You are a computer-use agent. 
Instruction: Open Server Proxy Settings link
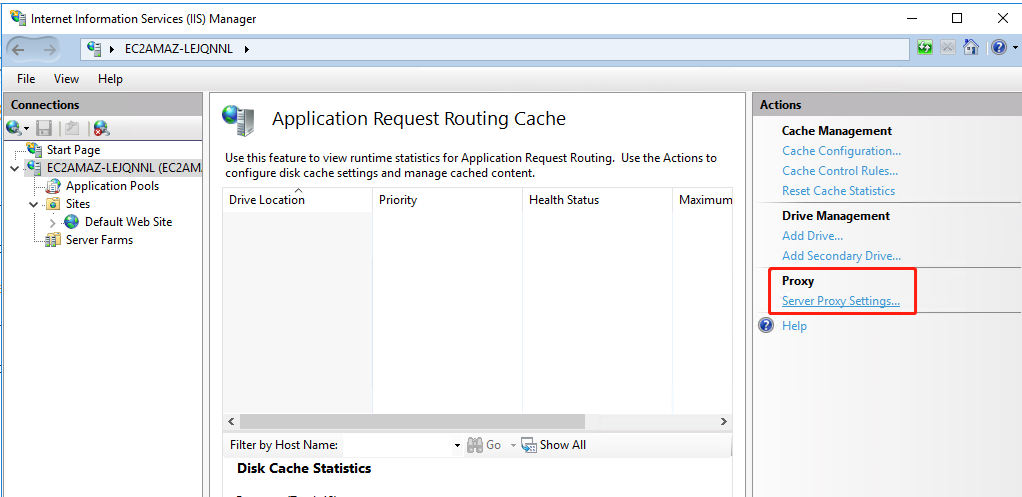tap(840, 301)
